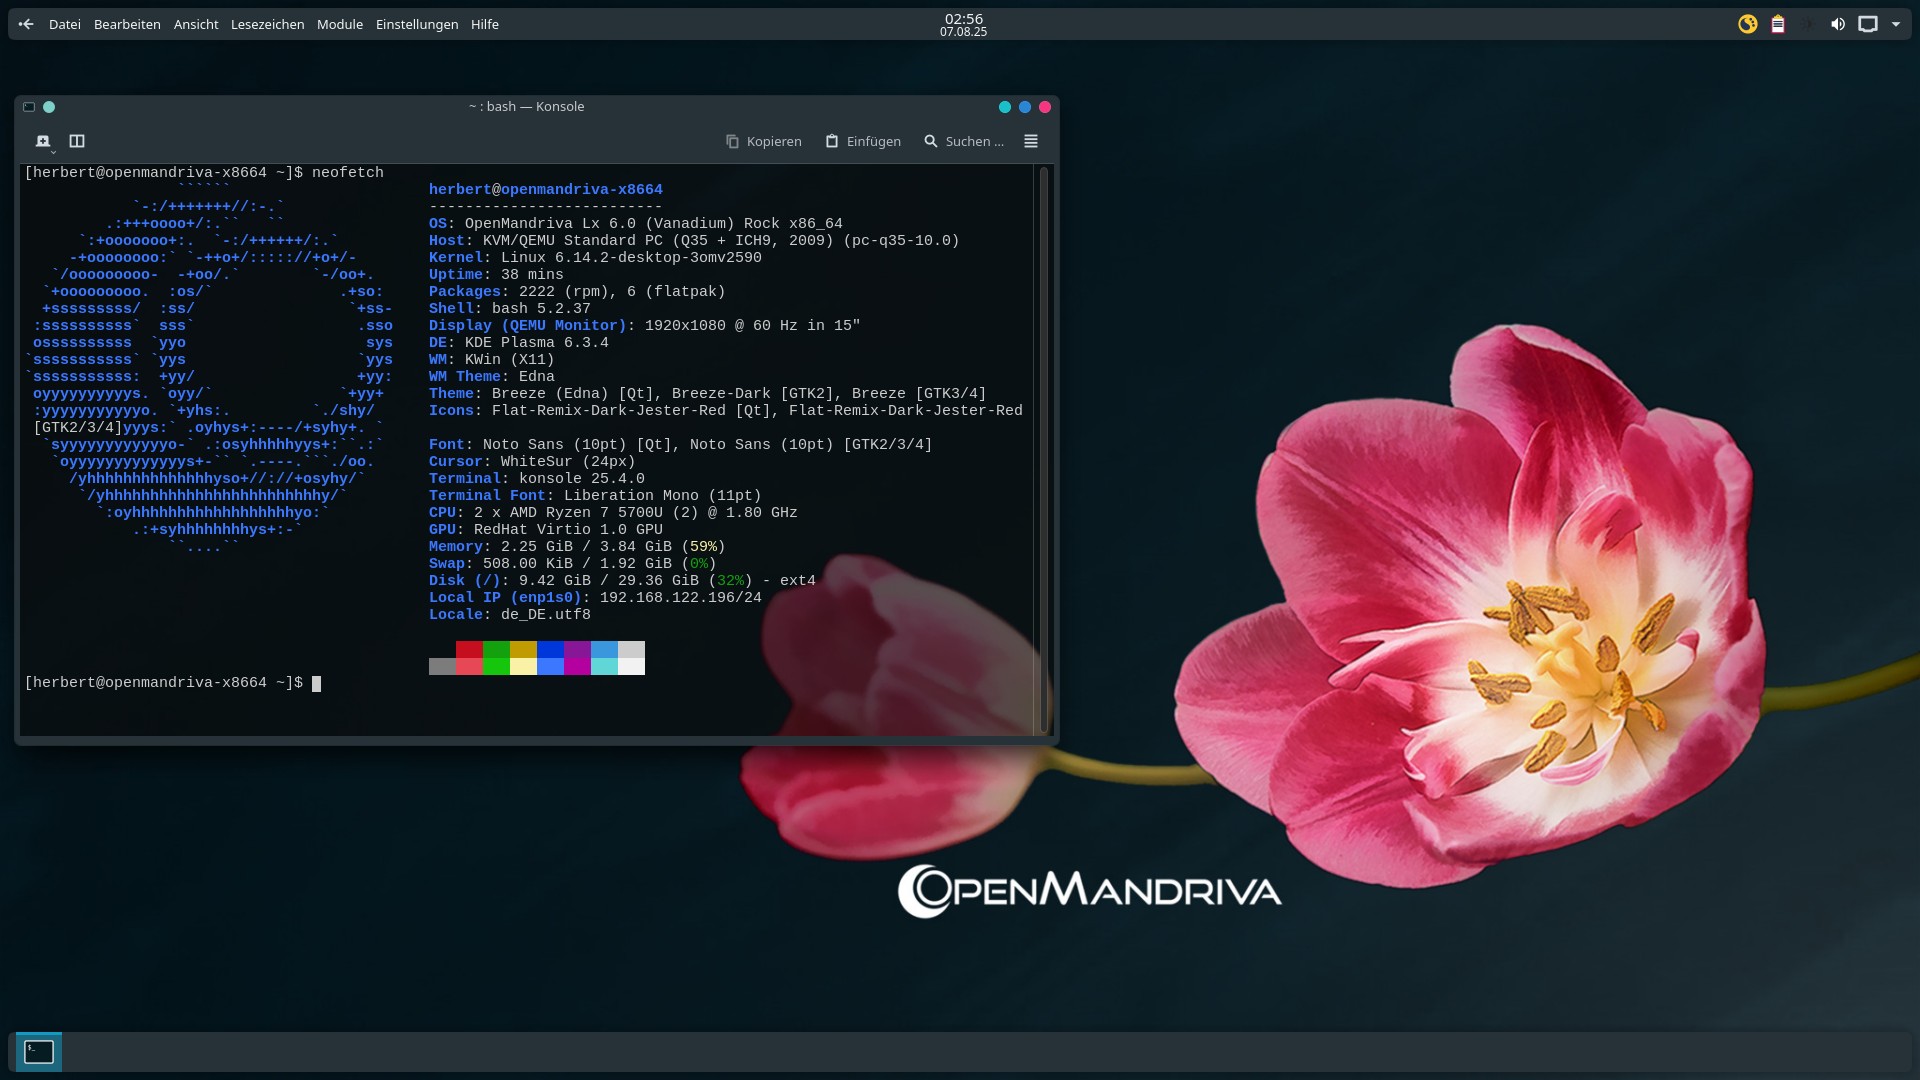Open the Datei menu
Image resolution: width=1920 pixels, height=1080 pixels.
tap(65, 24)
